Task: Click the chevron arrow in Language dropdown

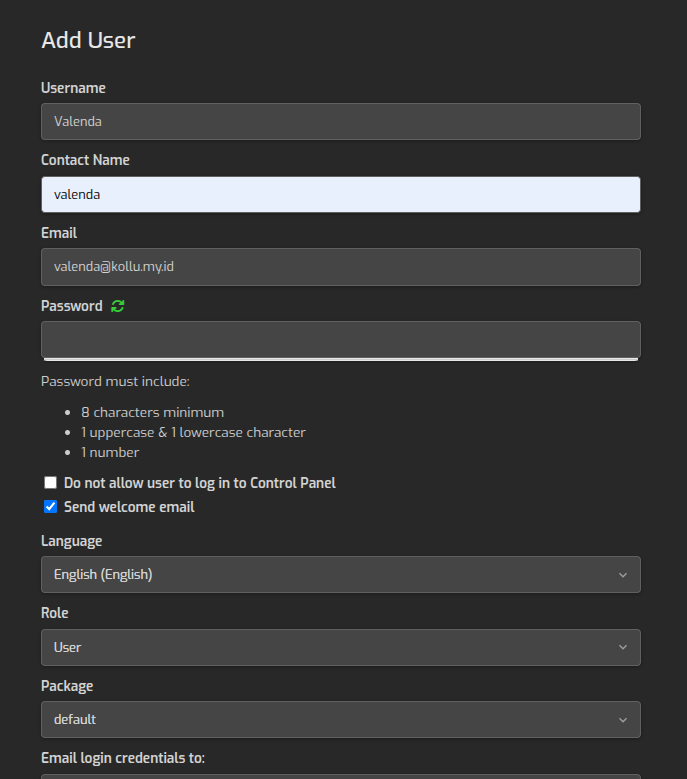Action: click(622, 575)
